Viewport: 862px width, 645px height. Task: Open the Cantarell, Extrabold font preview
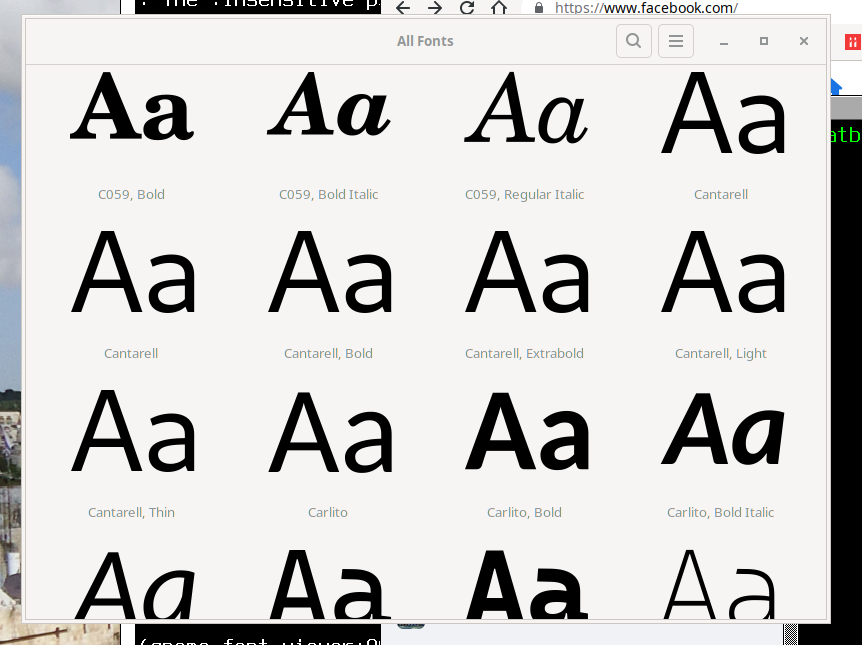(526, 272)
